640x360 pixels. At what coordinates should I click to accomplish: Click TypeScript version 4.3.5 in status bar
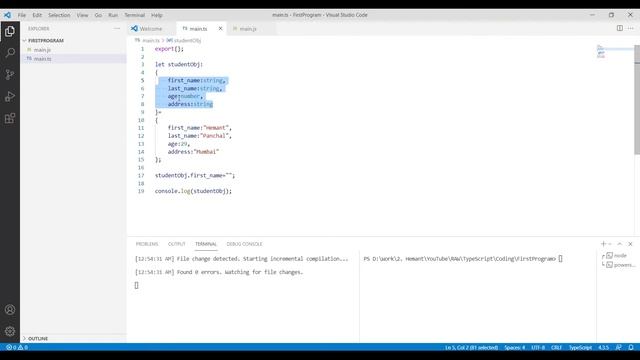(x=603, y=347)
